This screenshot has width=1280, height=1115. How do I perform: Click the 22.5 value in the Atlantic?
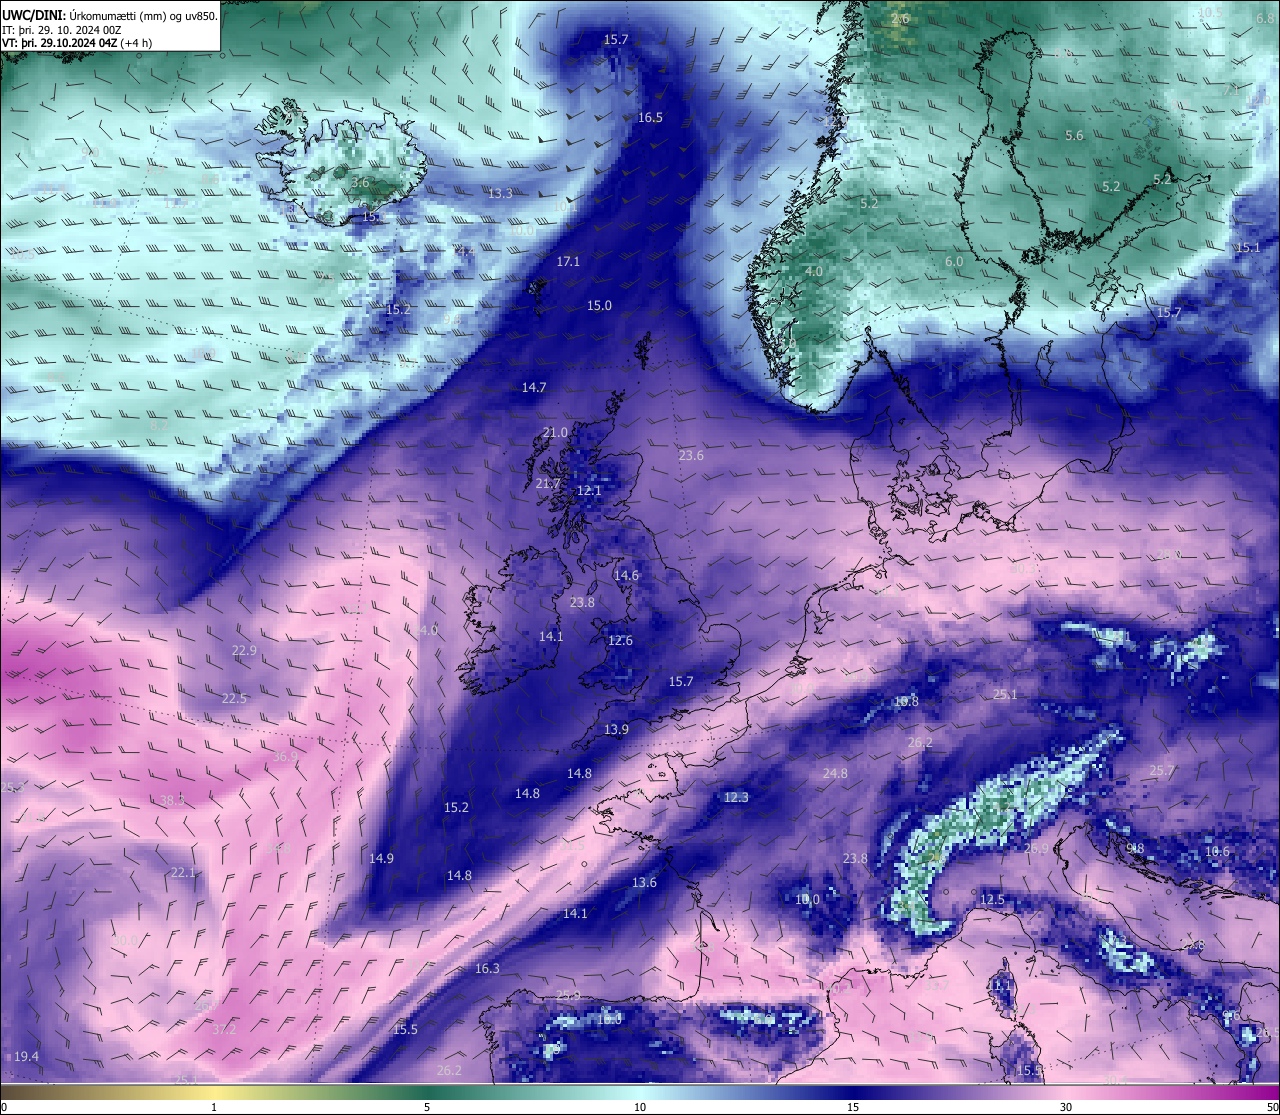click(234, 698)
